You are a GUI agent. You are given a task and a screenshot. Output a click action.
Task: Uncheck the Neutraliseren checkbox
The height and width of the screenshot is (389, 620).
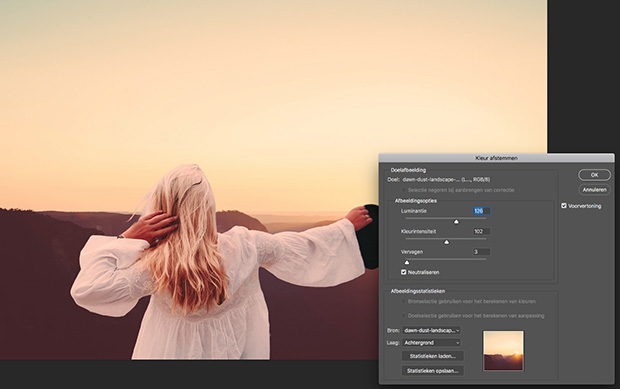404,272
